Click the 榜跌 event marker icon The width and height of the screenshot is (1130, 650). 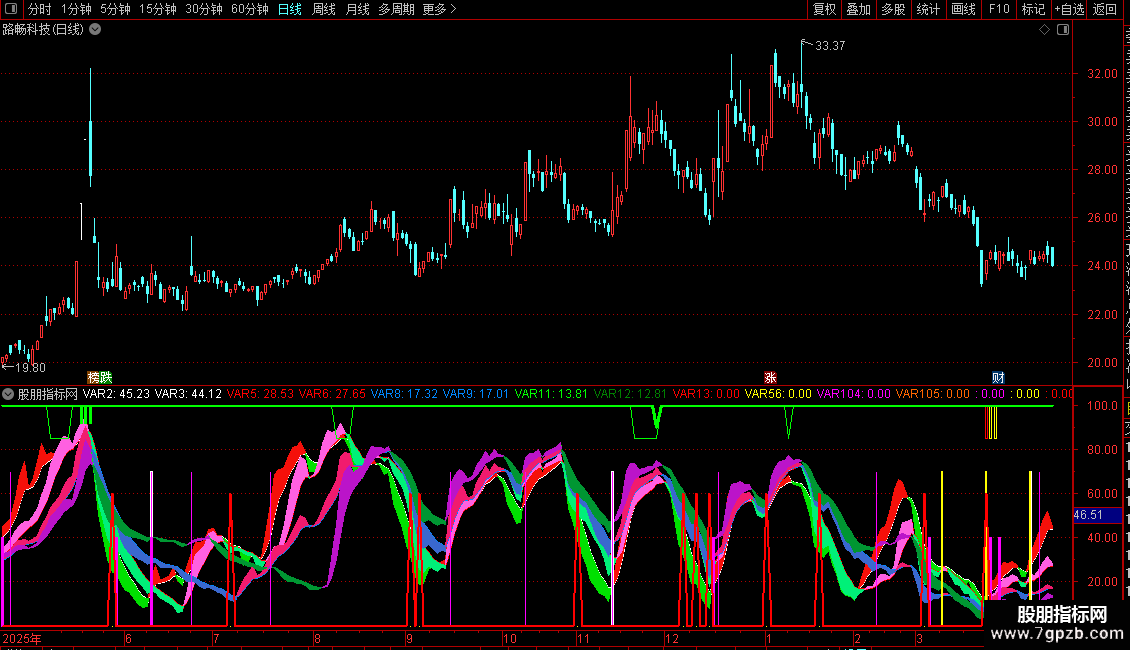point(99,377)
